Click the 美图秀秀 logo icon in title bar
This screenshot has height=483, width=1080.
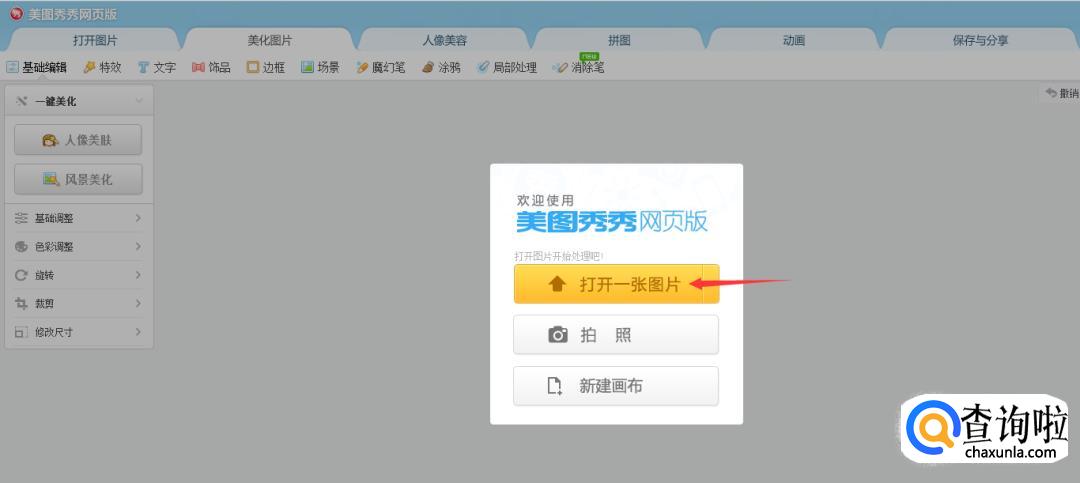[x=16, y=14]
